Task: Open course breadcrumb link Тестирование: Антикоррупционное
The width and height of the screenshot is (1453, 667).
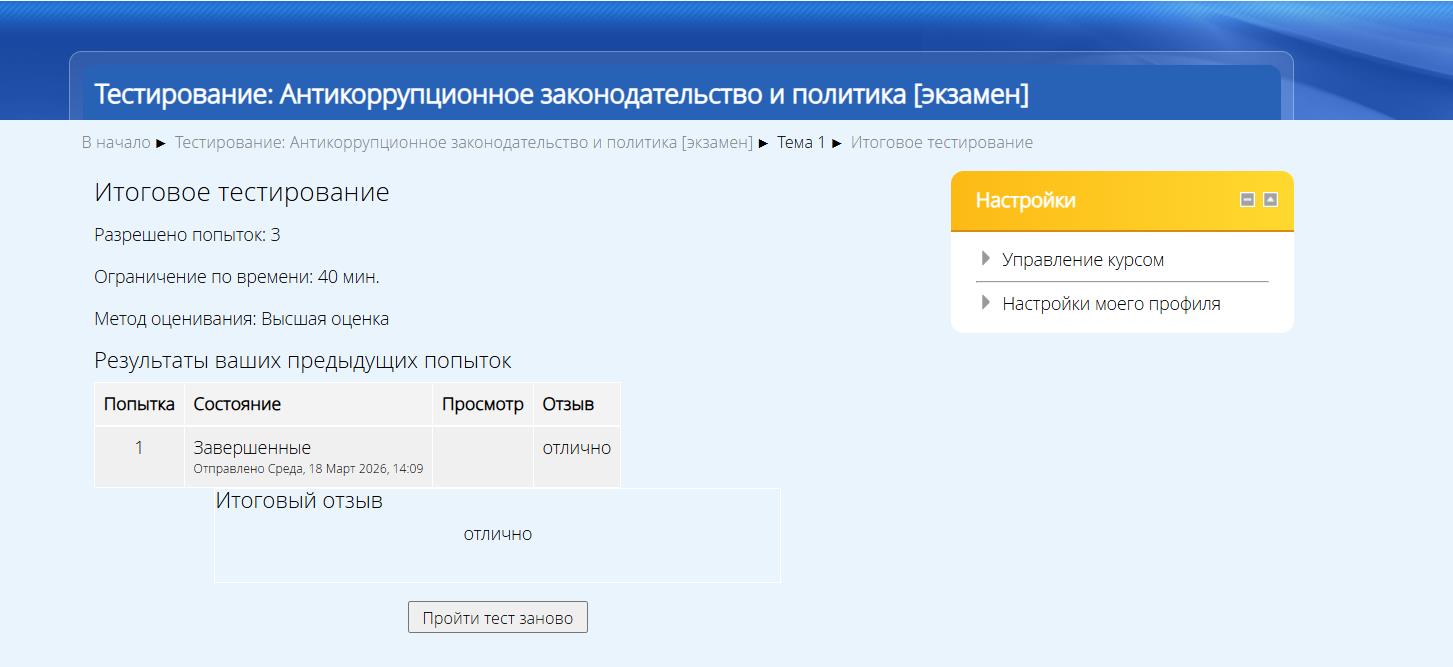Action: [x=464, y=142]
